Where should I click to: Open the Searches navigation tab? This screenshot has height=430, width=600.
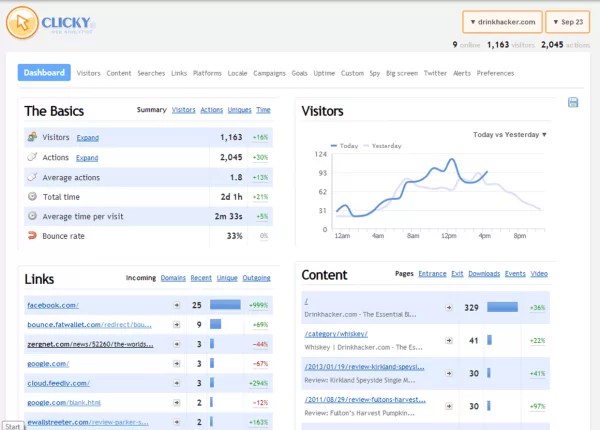[151, 73]
